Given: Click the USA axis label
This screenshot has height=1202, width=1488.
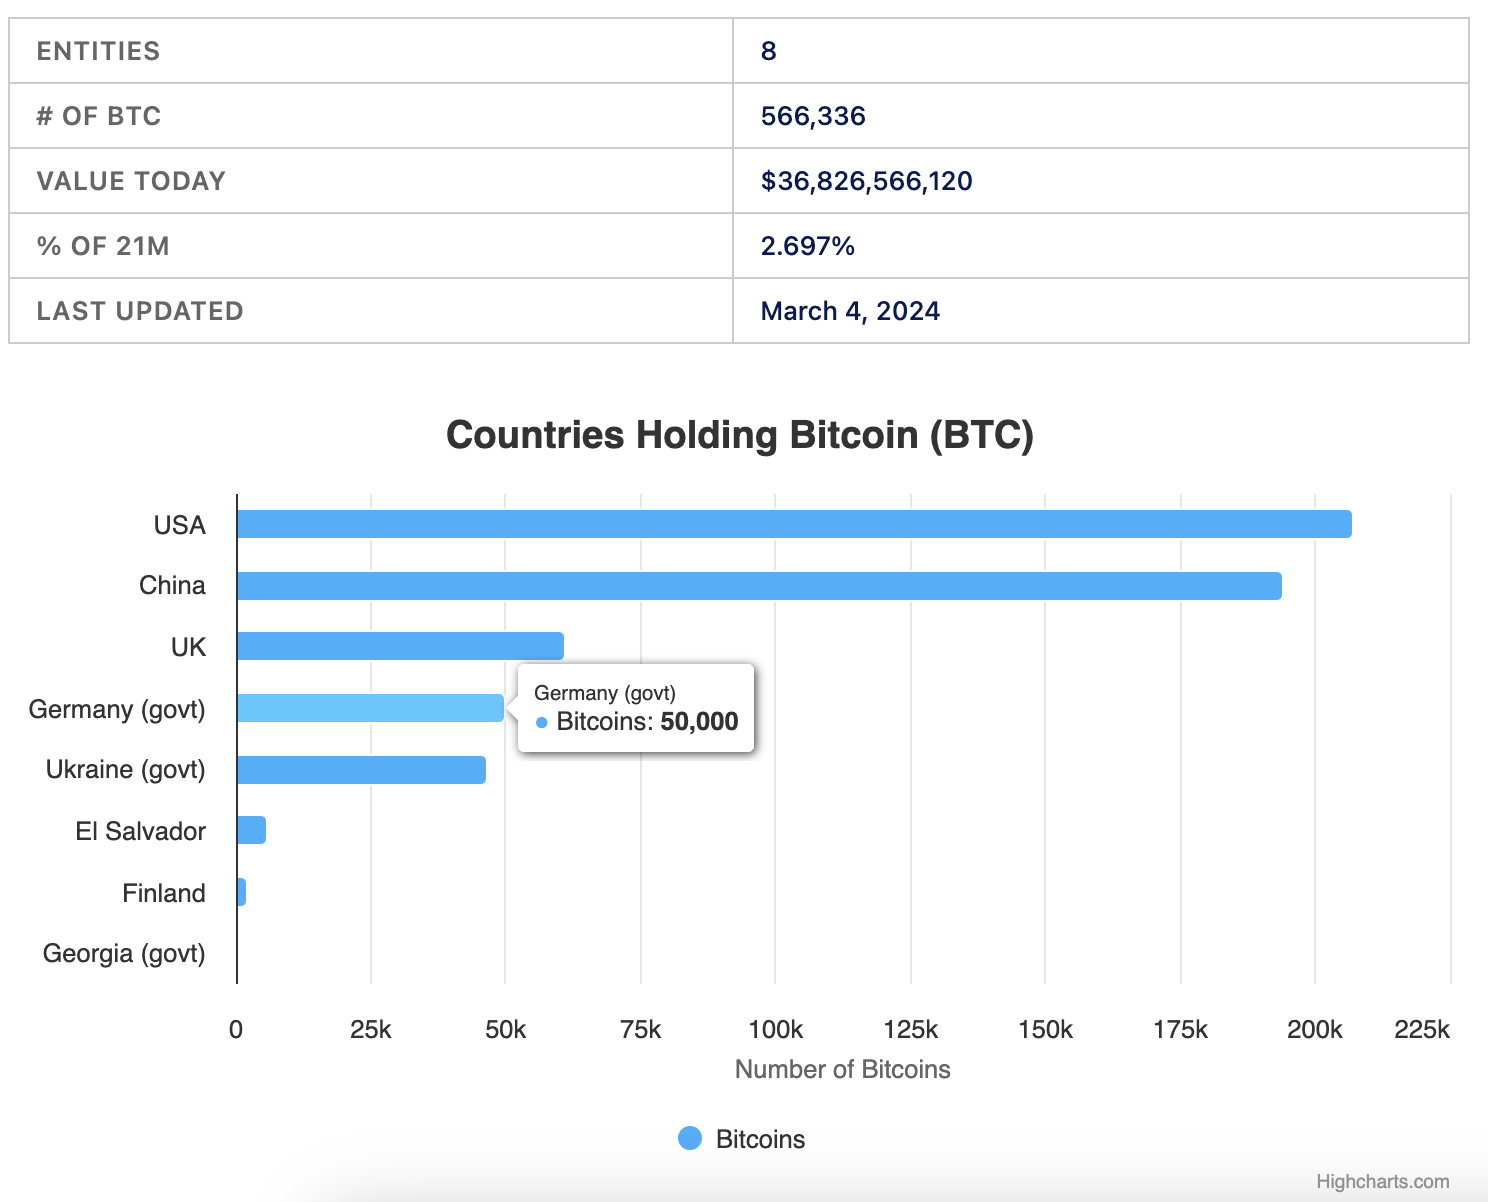Looking at the screenshot, I should pyautogui.click(x=180, y=525).
